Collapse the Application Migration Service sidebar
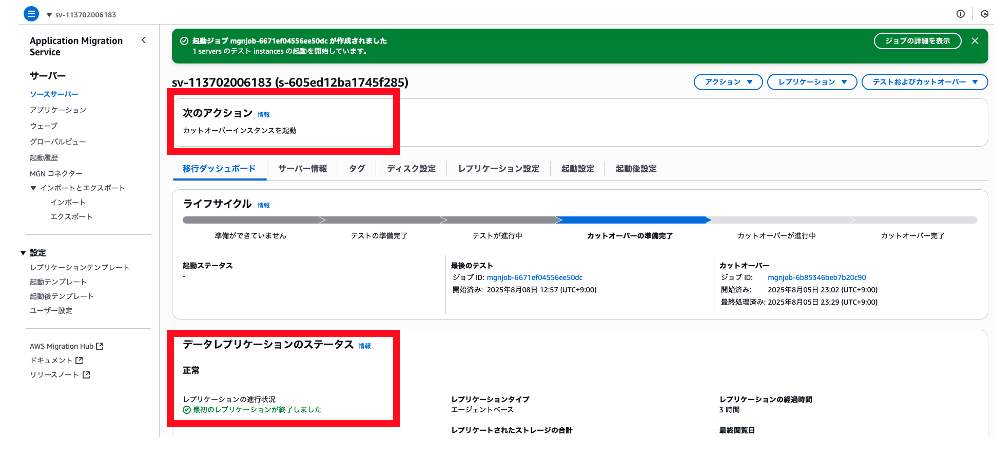This screenshot has height=456, width=1008. tap(143, 40)
